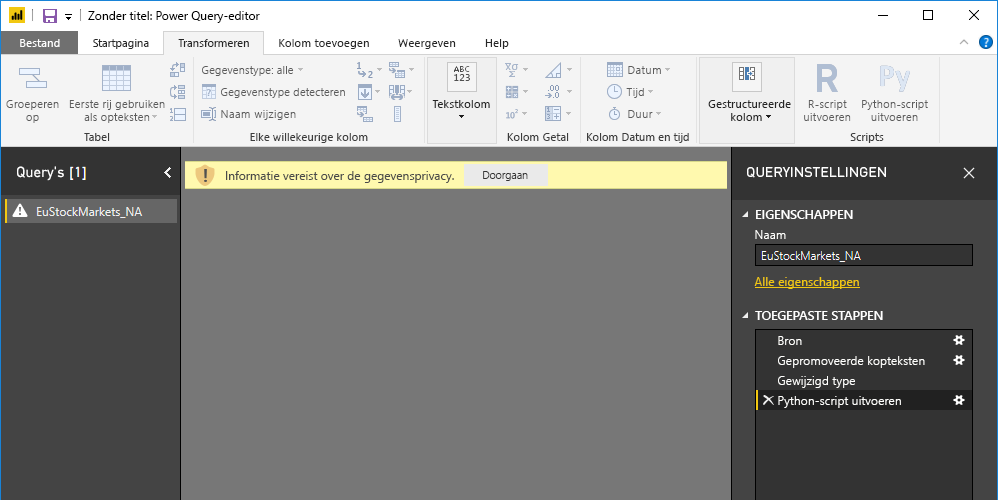This screenshot has width=998, height=500.
Task: Open settings gear for Bron step
Action: click(959, 340)
